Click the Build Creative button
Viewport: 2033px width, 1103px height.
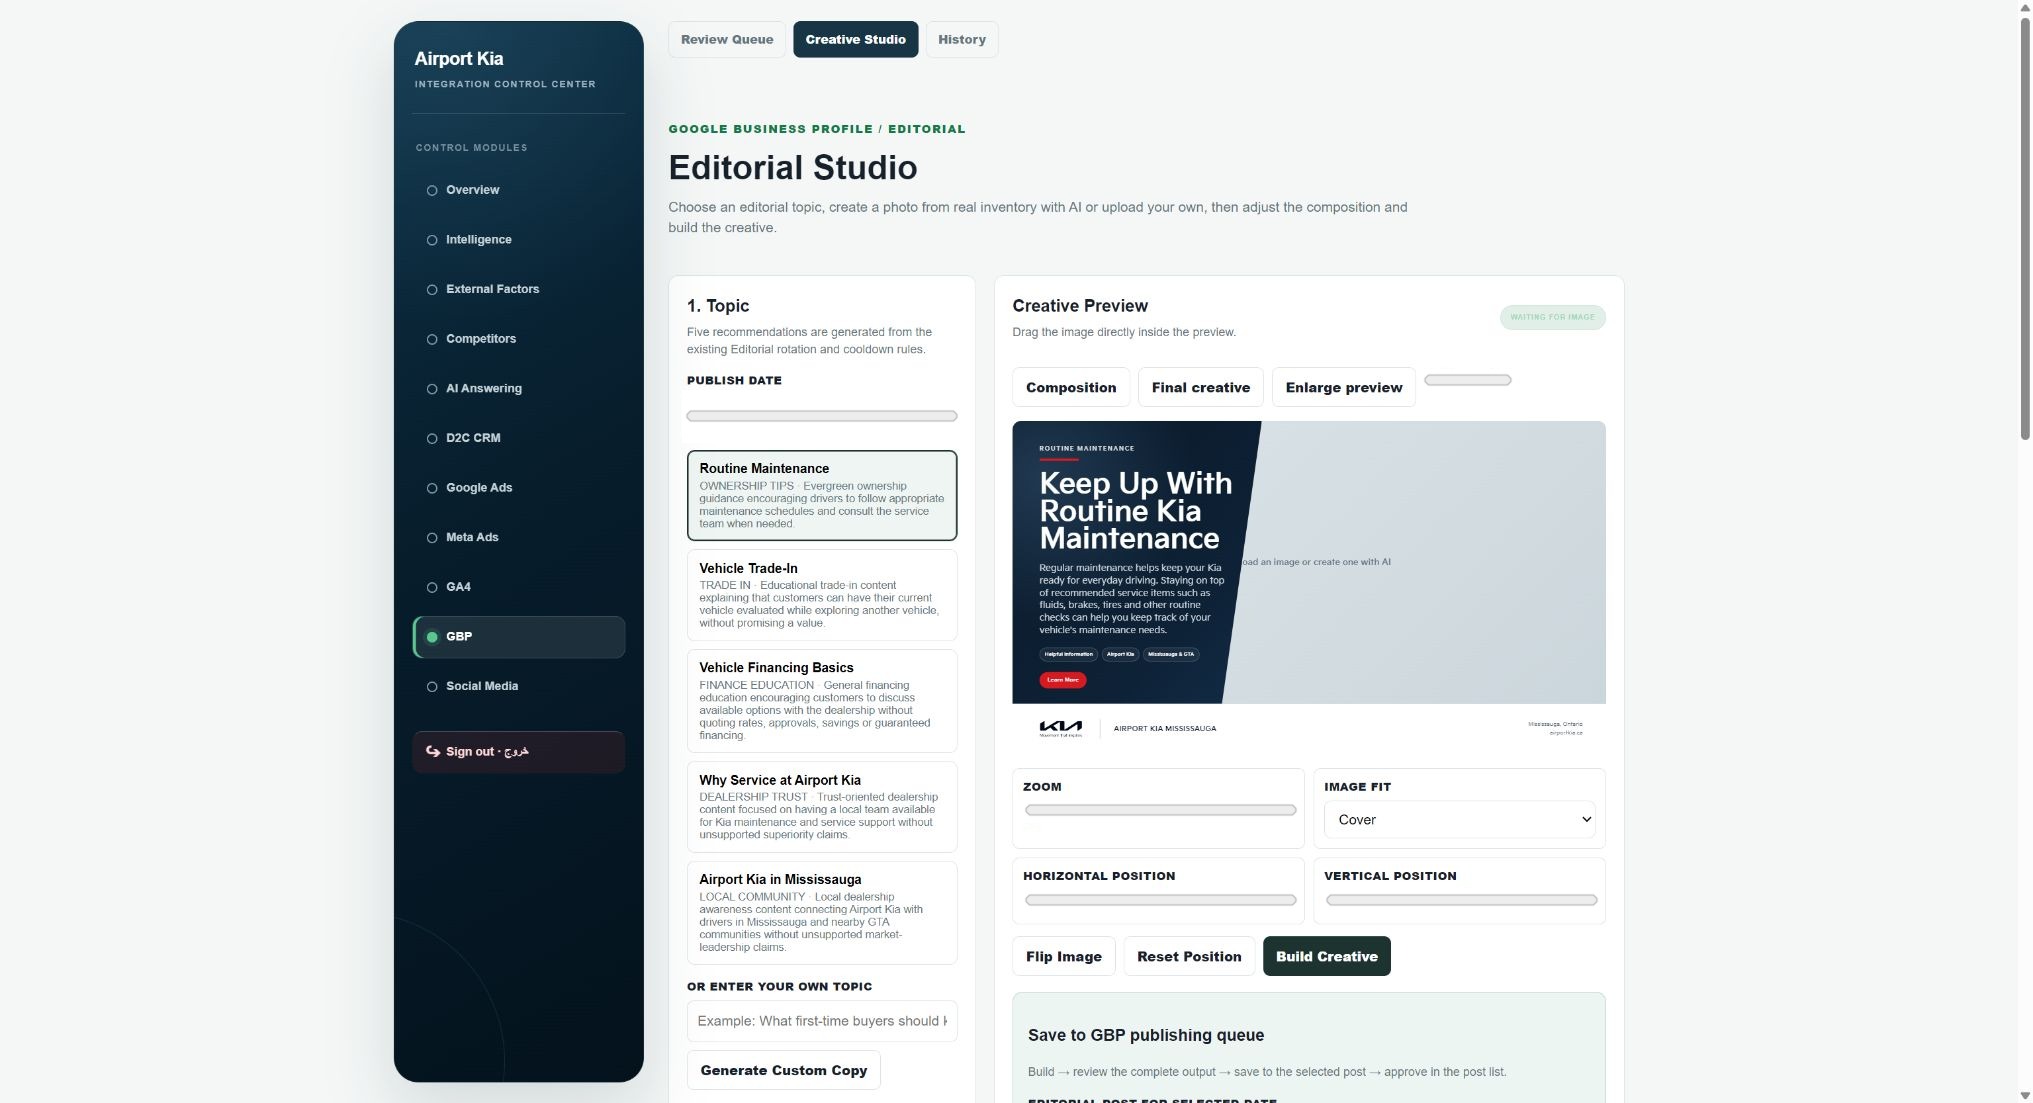1327,956
